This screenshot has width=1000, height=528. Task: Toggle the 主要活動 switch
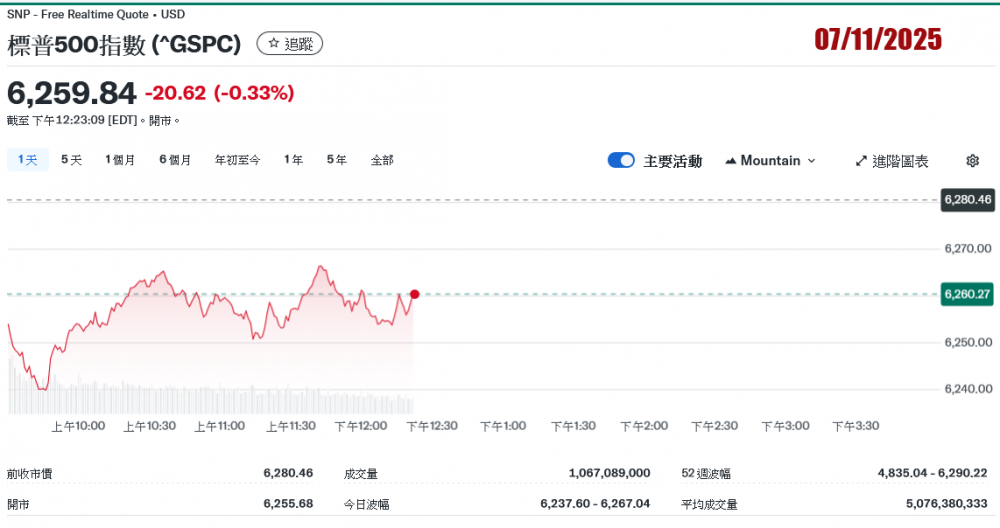coord(621,161)
